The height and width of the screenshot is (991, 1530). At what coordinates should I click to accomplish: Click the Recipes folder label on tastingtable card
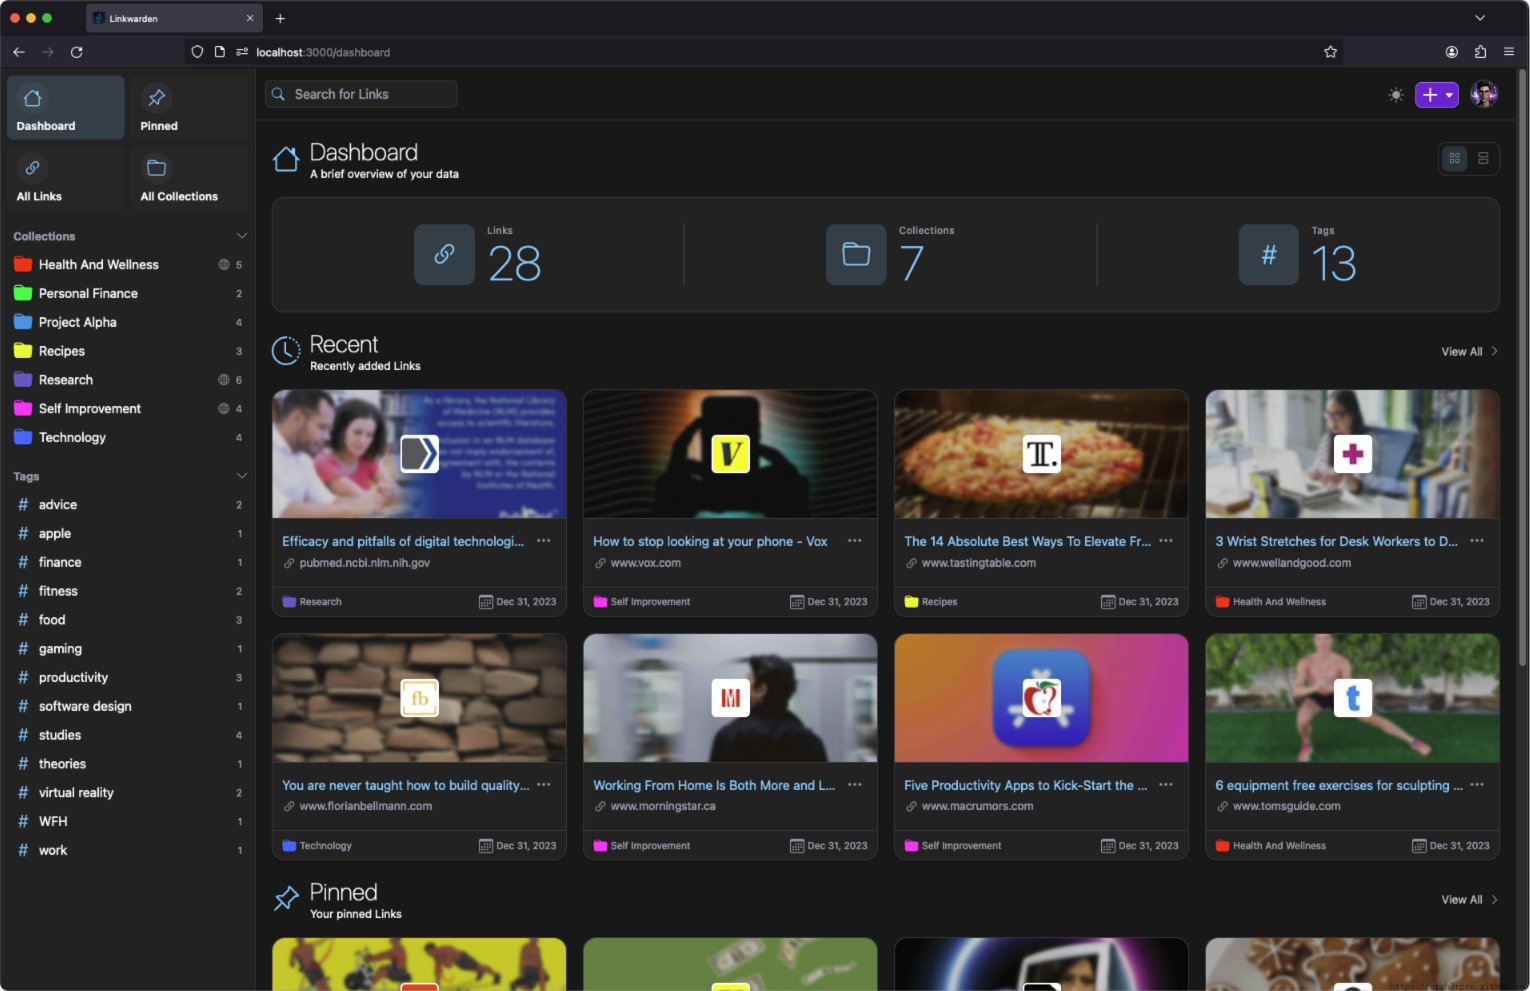931,602
